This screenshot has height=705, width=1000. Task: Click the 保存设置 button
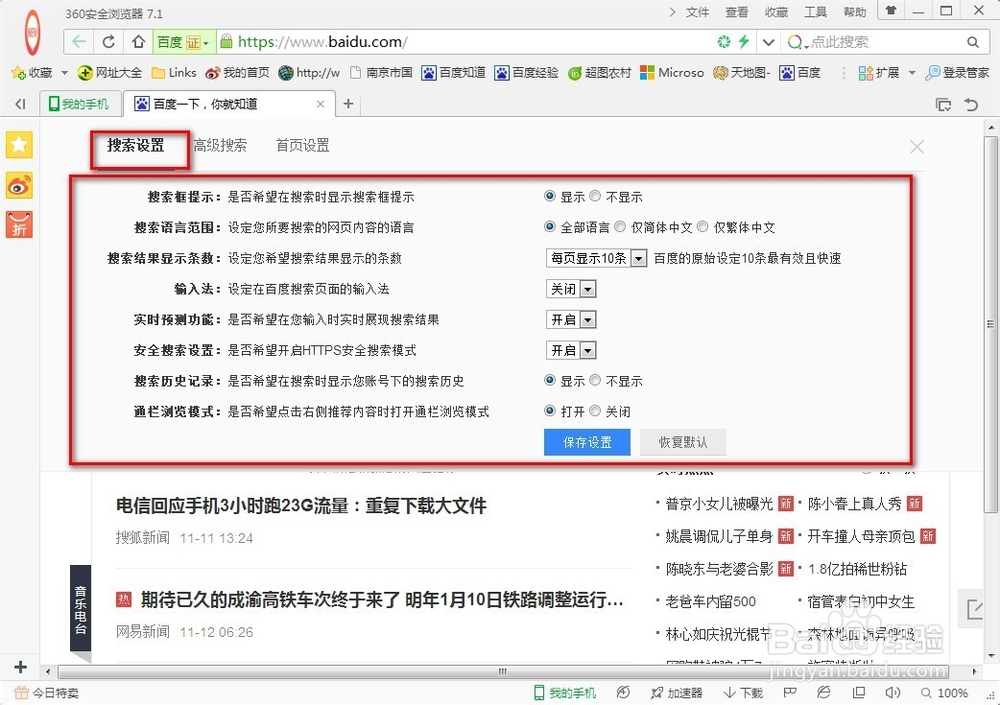(587, 442)
